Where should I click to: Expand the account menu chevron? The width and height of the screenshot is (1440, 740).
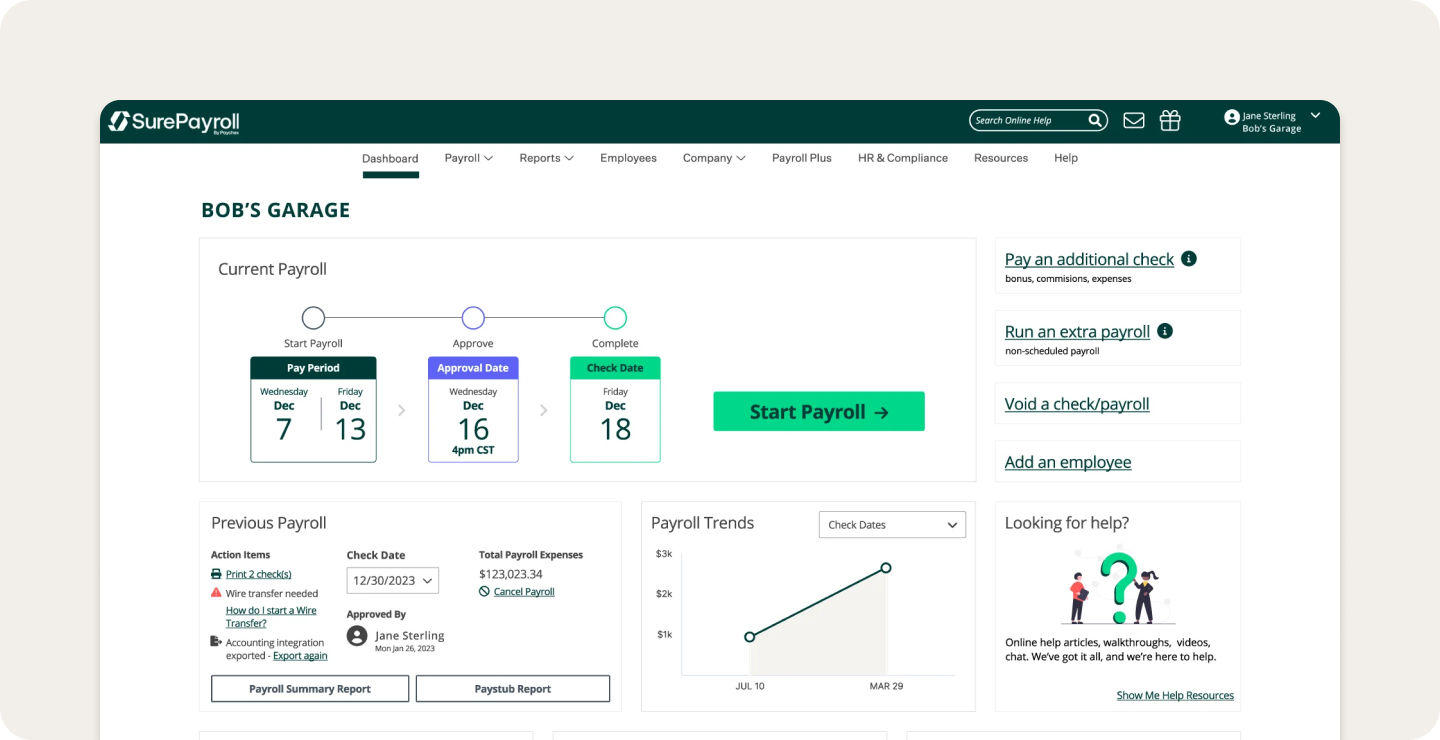click(1315, 116)
